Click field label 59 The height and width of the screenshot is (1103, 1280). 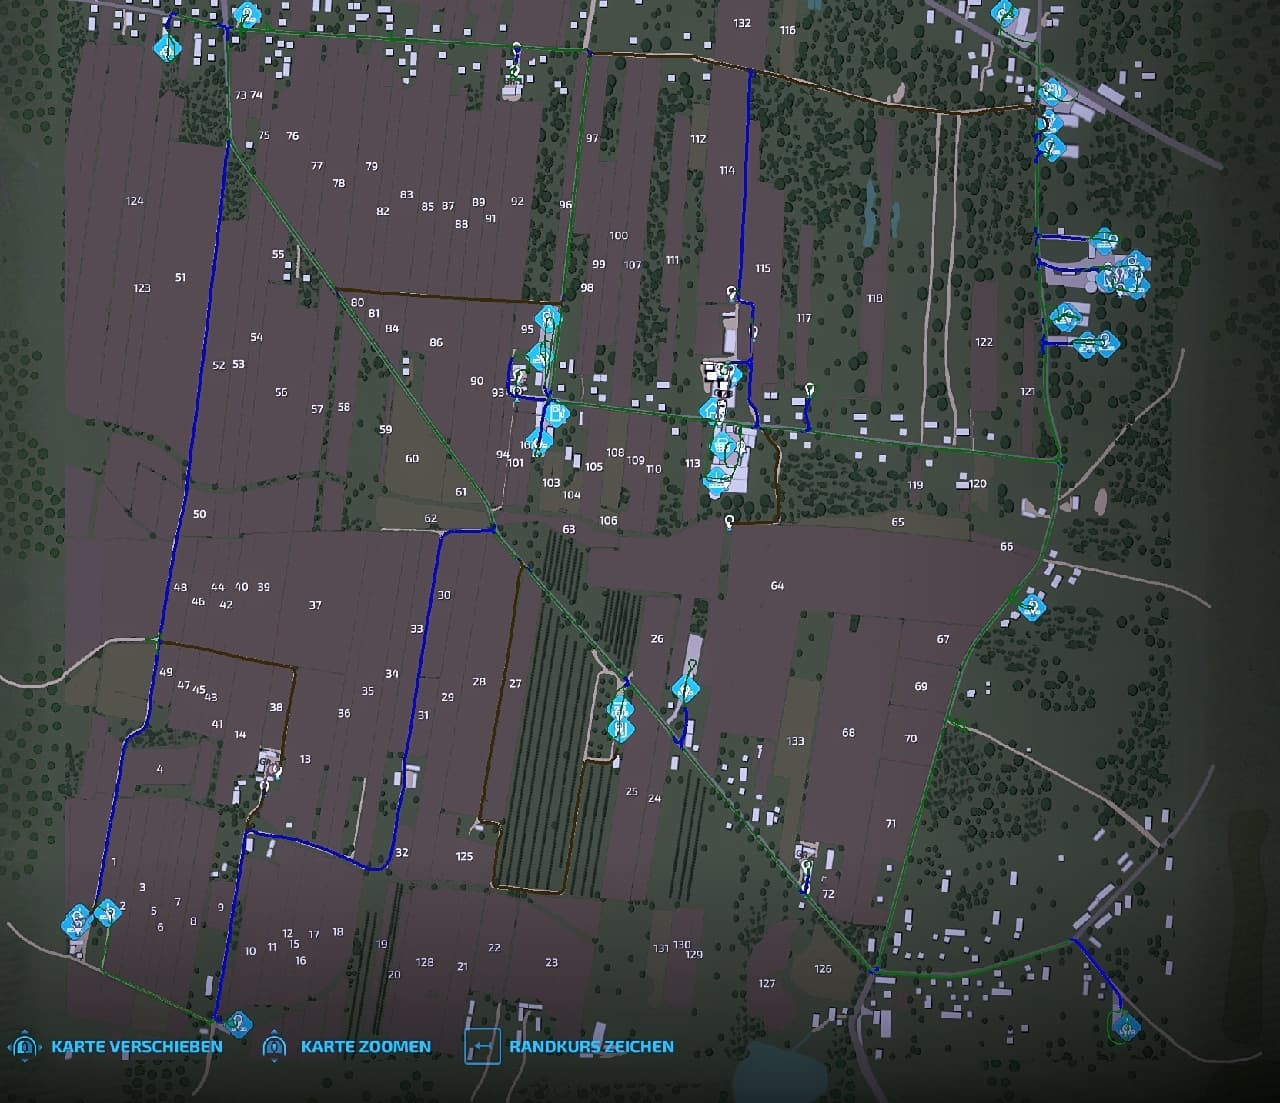pos(386,429)
